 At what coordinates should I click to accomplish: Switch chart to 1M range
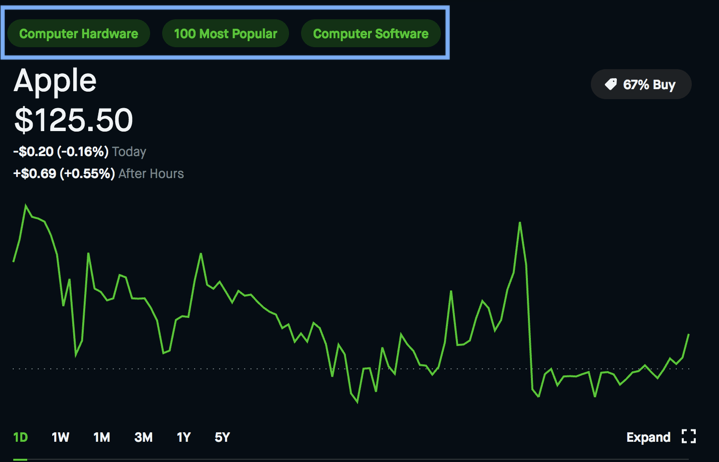point(101,437)
